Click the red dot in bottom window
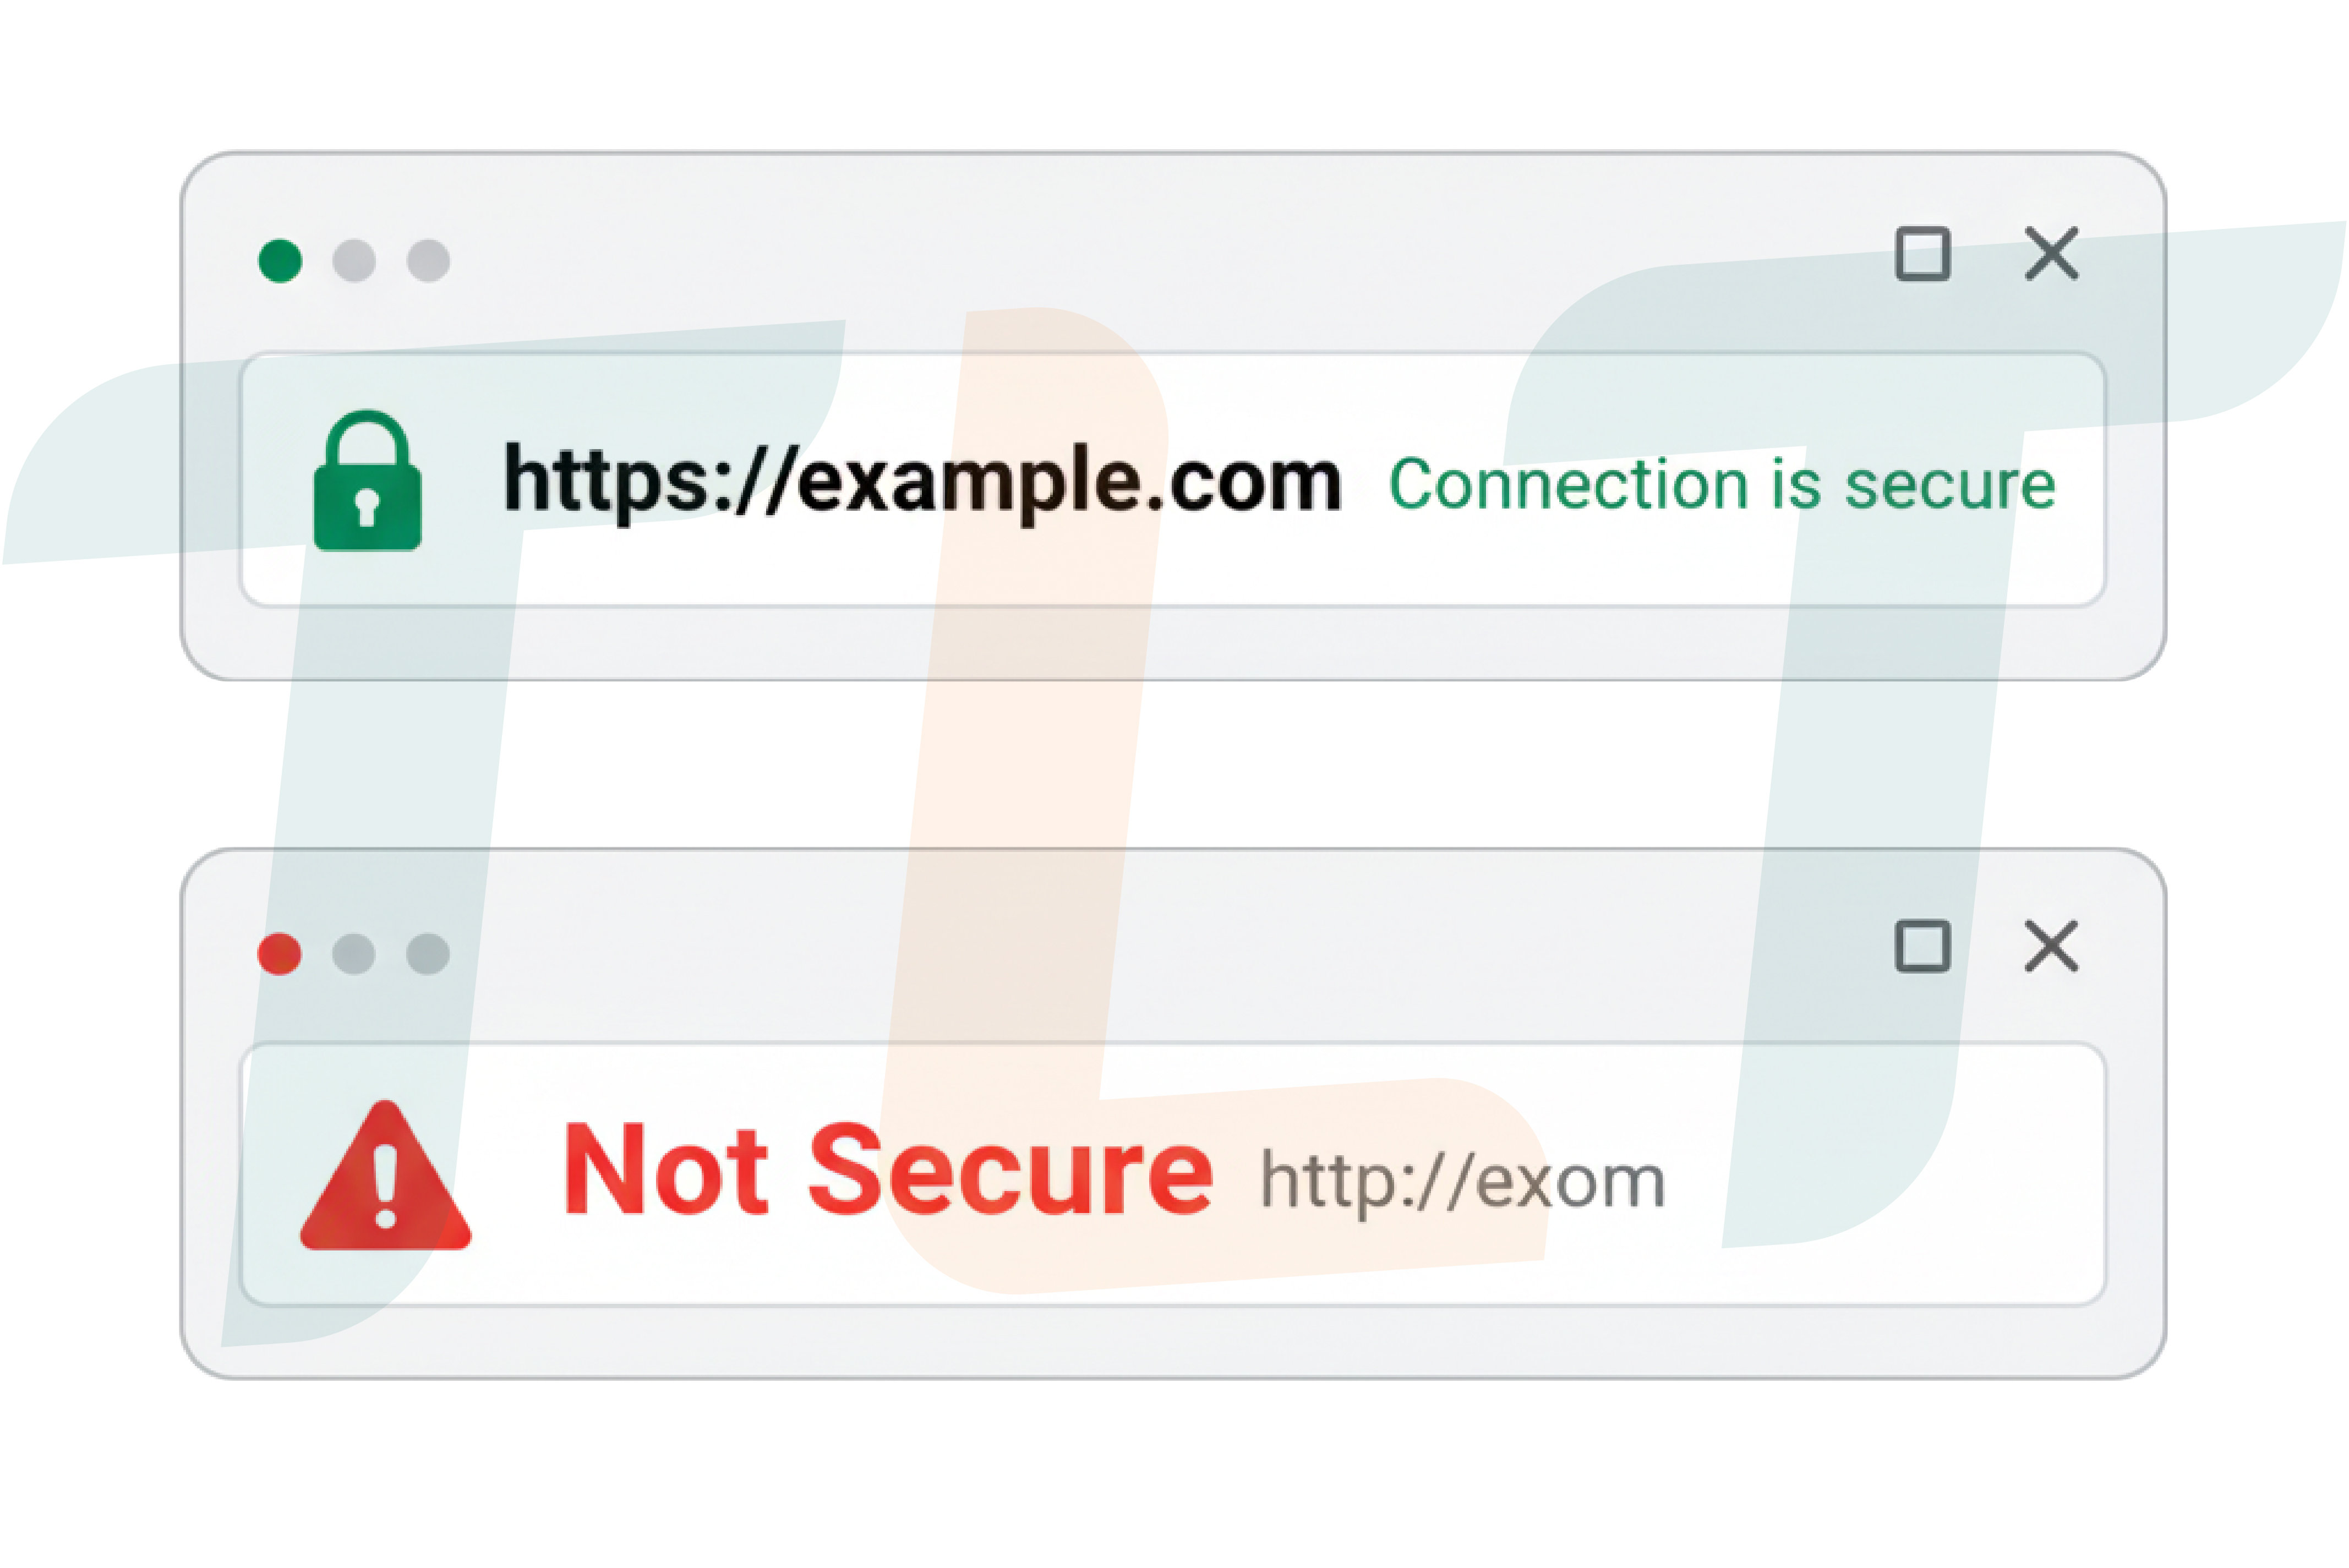 coord(279,954)
